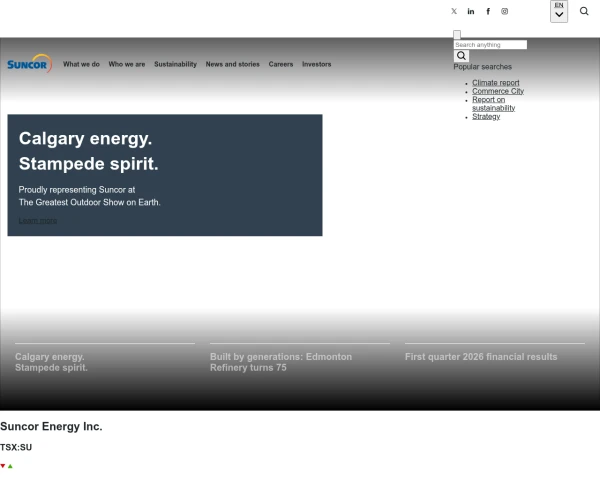Click the magnifier icon in the top bar

tap(584, 11)
